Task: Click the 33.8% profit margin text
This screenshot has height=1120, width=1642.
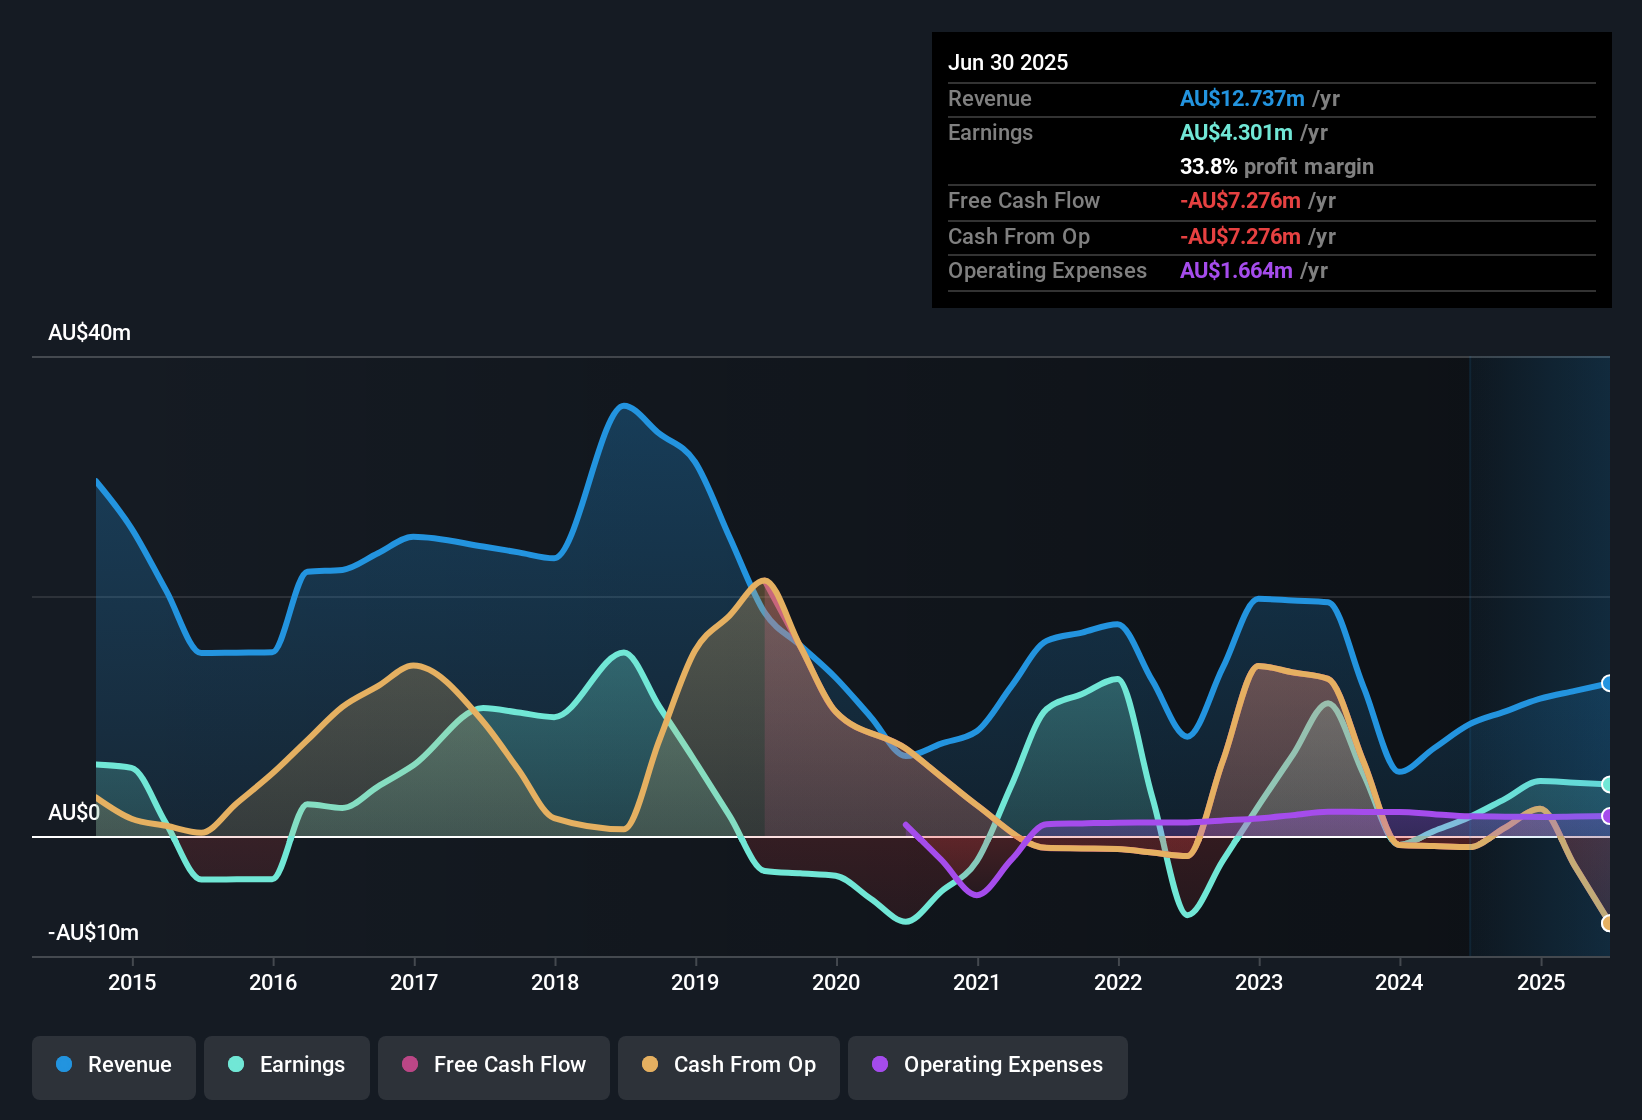Action: pyautogui.click(x=1276, y=166)
